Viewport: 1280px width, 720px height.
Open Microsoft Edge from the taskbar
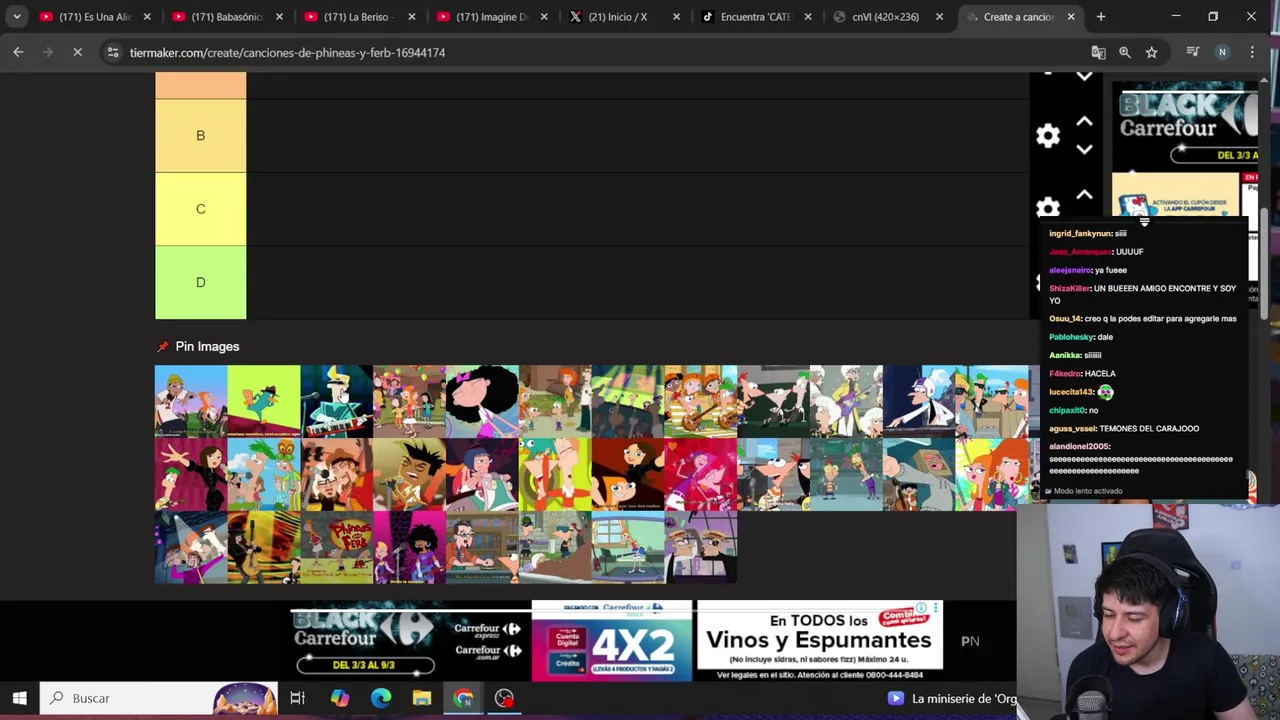(x=381, y=698)
